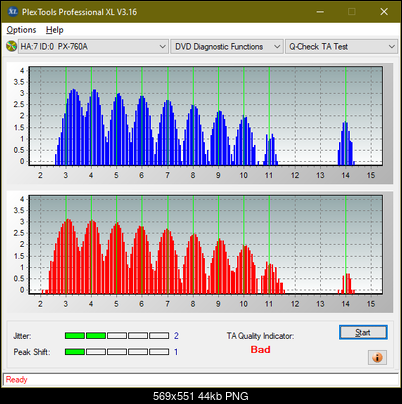
Task: Minimize the PlexTools window
Action: click(320, 12)
